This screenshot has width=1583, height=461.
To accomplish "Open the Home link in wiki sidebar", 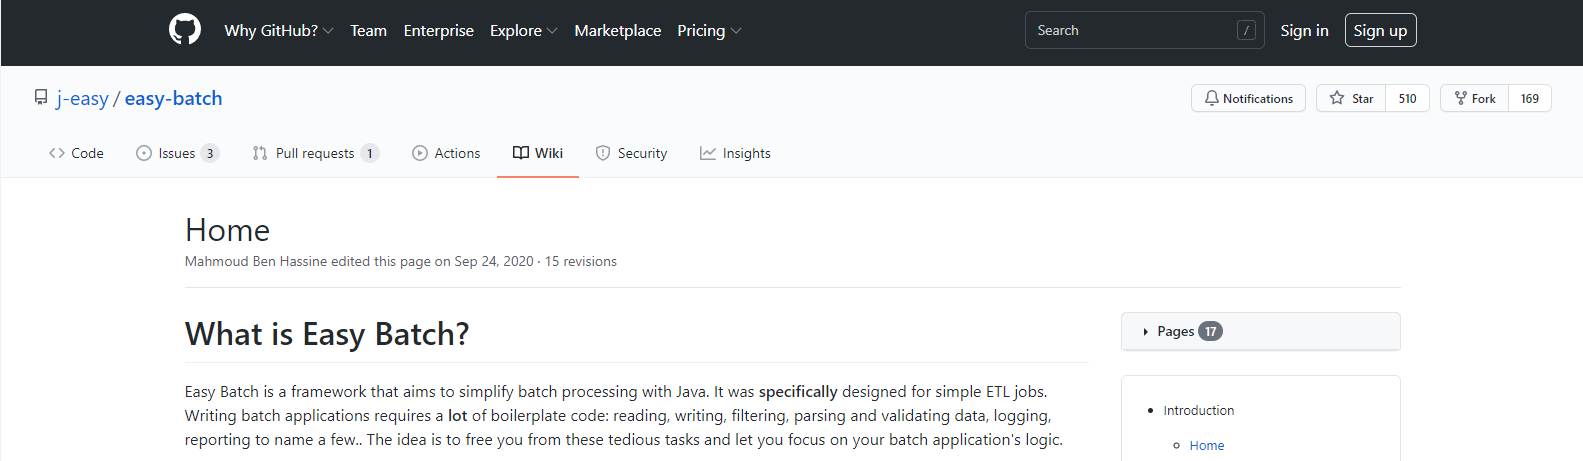I will (1207, 445).
